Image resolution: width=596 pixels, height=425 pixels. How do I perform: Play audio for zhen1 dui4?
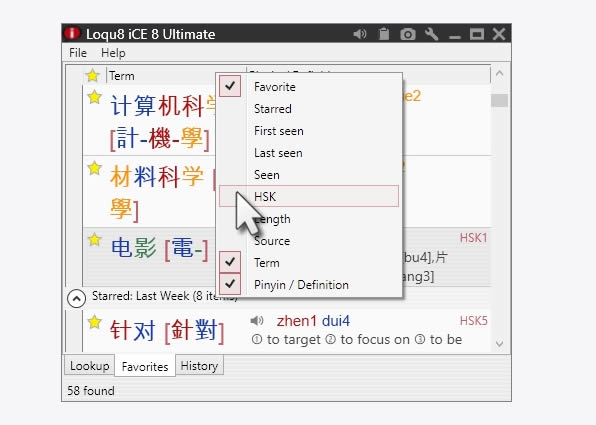257,321
